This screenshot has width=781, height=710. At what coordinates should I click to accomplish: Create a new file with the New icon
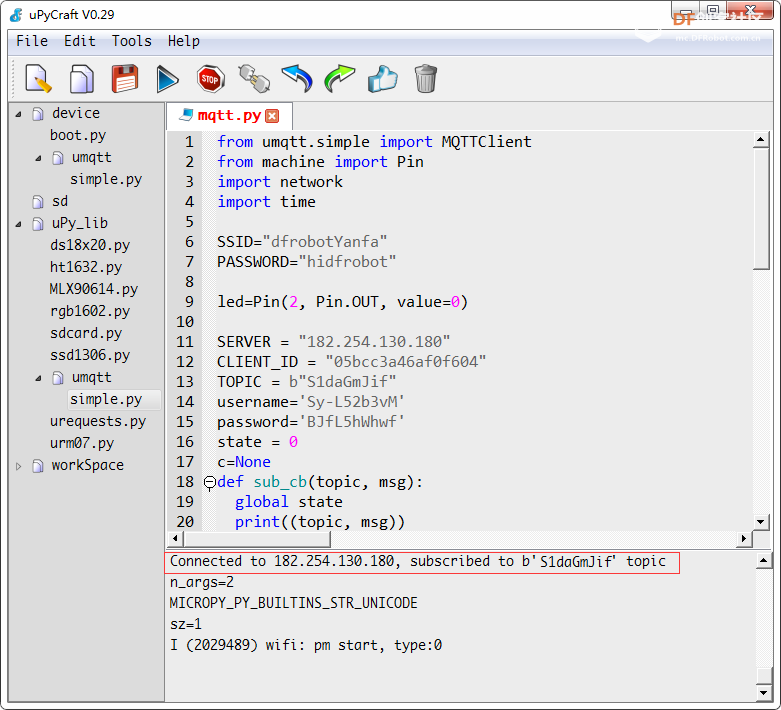(38, 79)
